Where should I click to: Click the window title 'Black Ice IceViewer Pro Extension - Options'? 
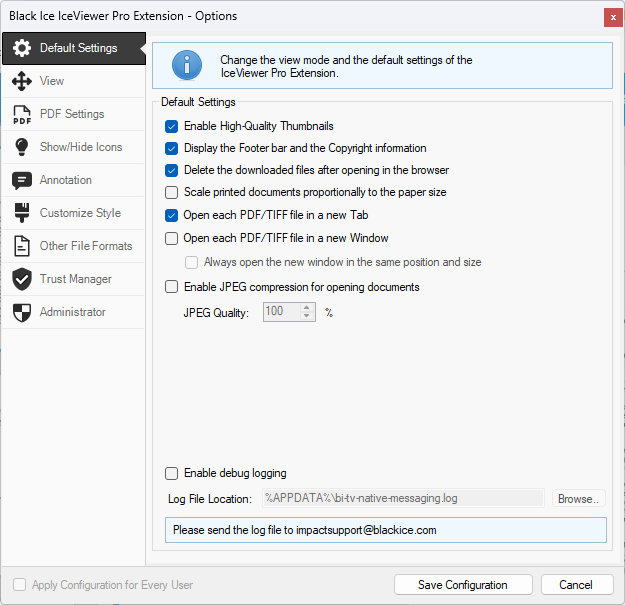123,16
